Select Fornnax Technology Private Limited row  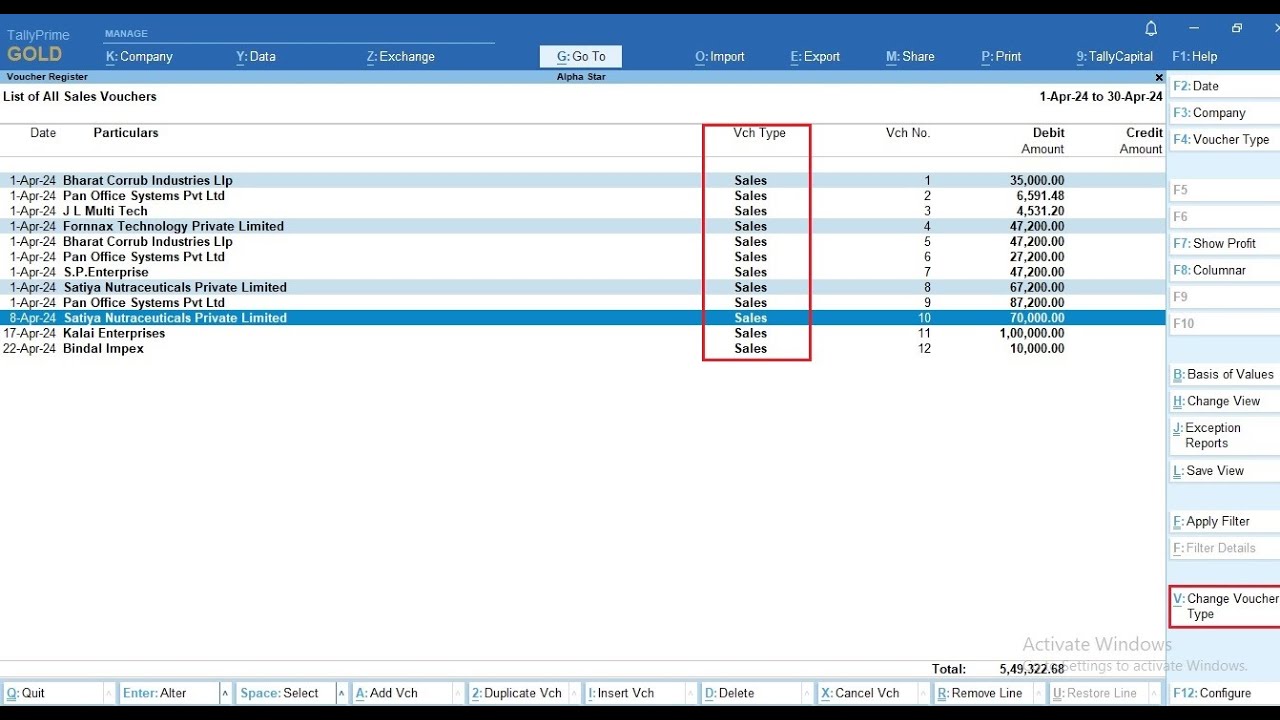click(x=583, y=226)
